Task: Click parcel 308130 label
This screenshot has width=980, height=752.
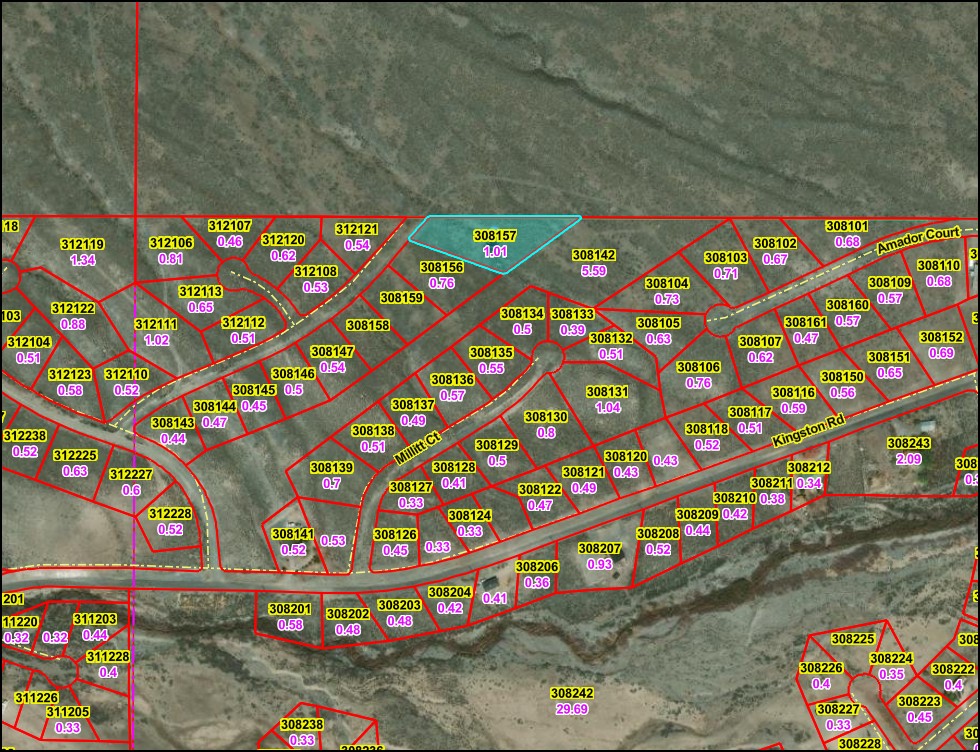Action: point(546,417)
